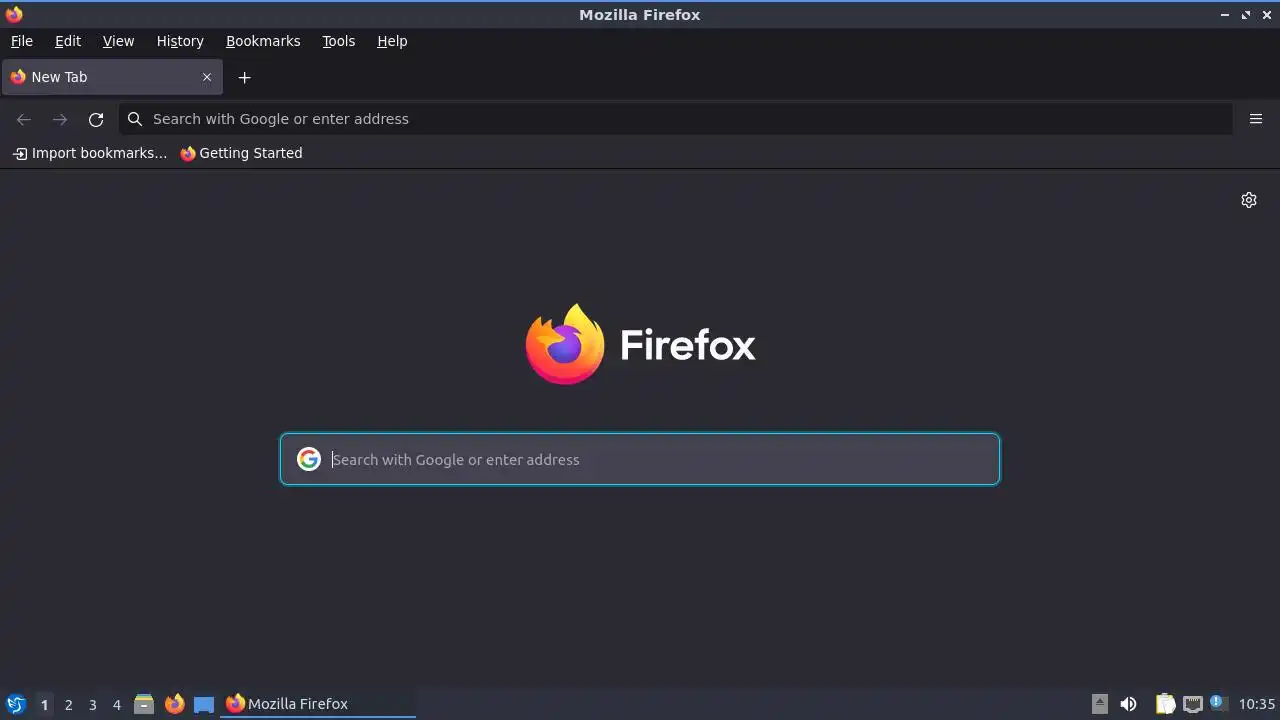Reload the current page
This screenshot has height=720, width=1280.
tap(96, 119)
